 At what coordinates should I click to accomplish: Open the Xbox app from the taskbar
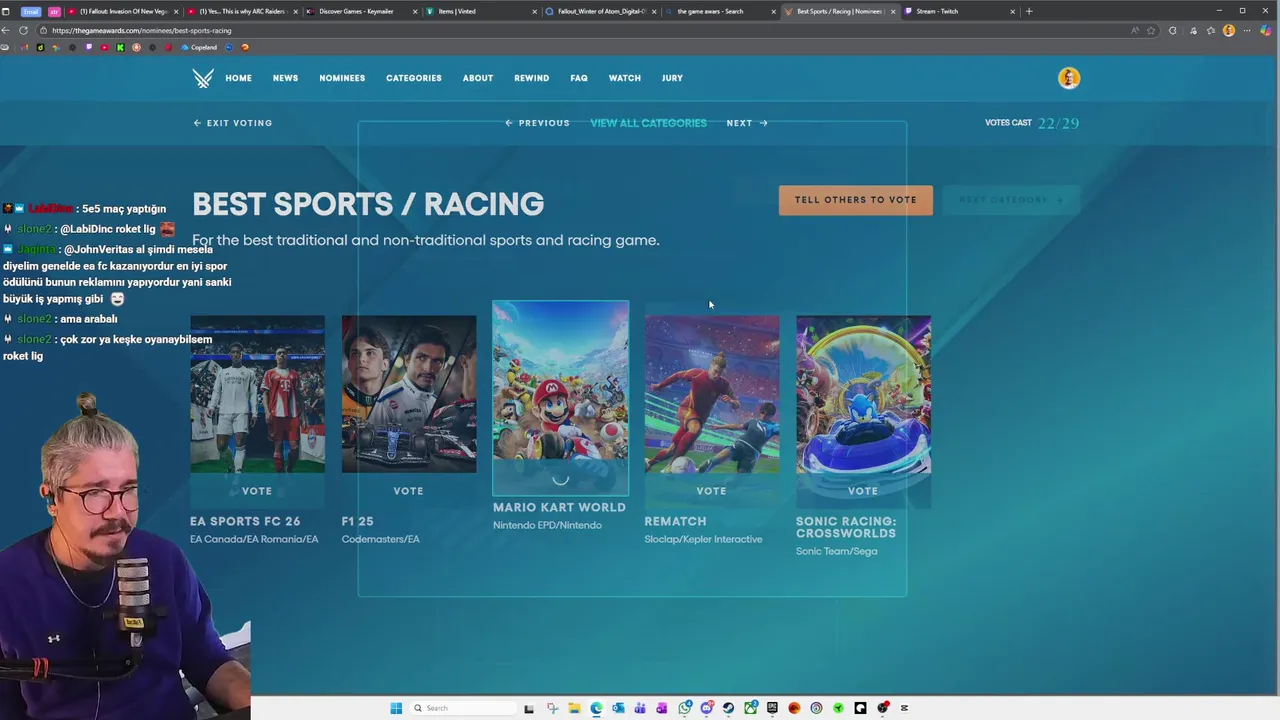click(750, 708)
